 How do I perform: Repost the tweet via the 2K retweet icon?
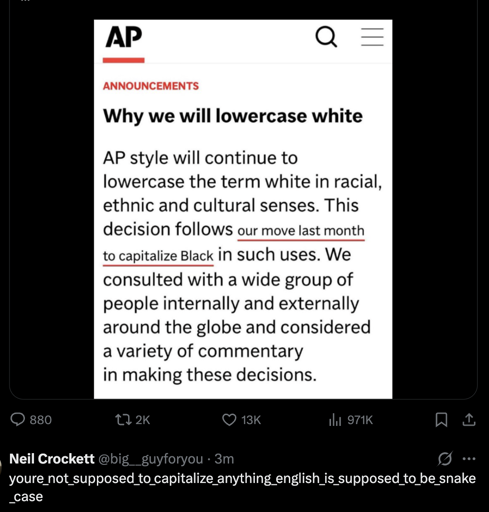point(123,420)
